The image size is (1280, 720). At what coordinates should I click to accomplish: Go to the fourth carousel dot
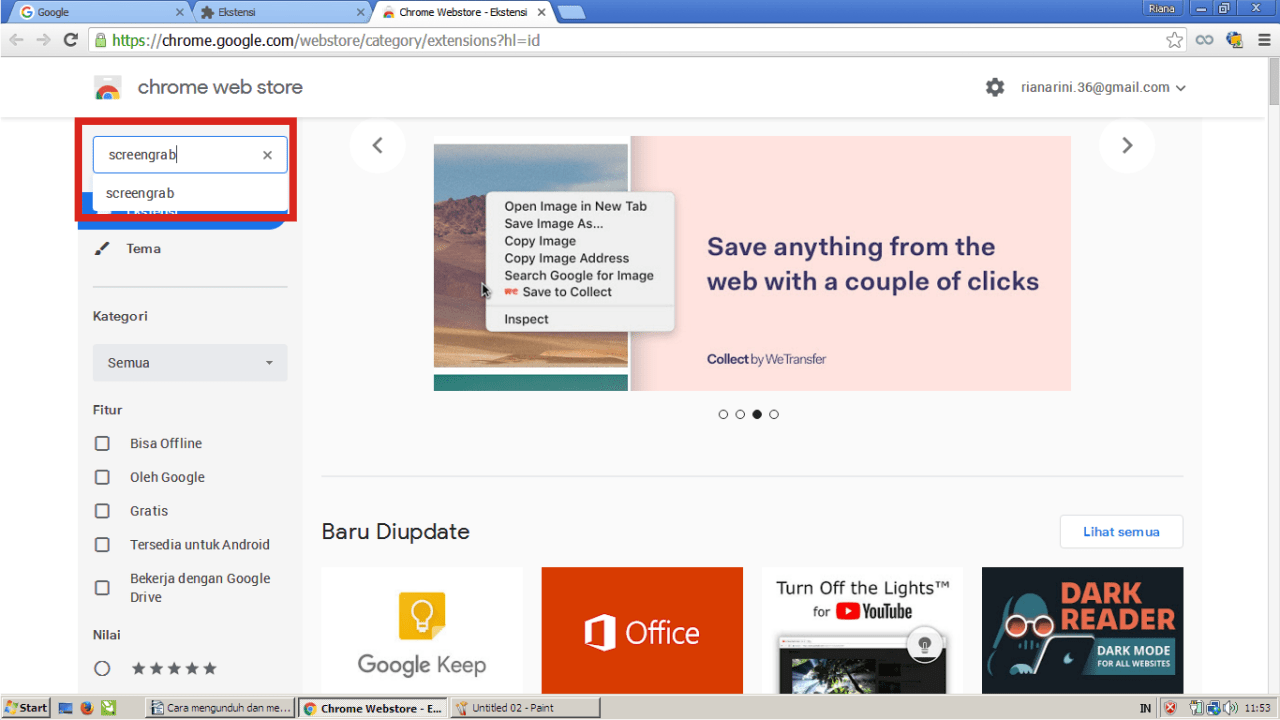coord(774,414)
